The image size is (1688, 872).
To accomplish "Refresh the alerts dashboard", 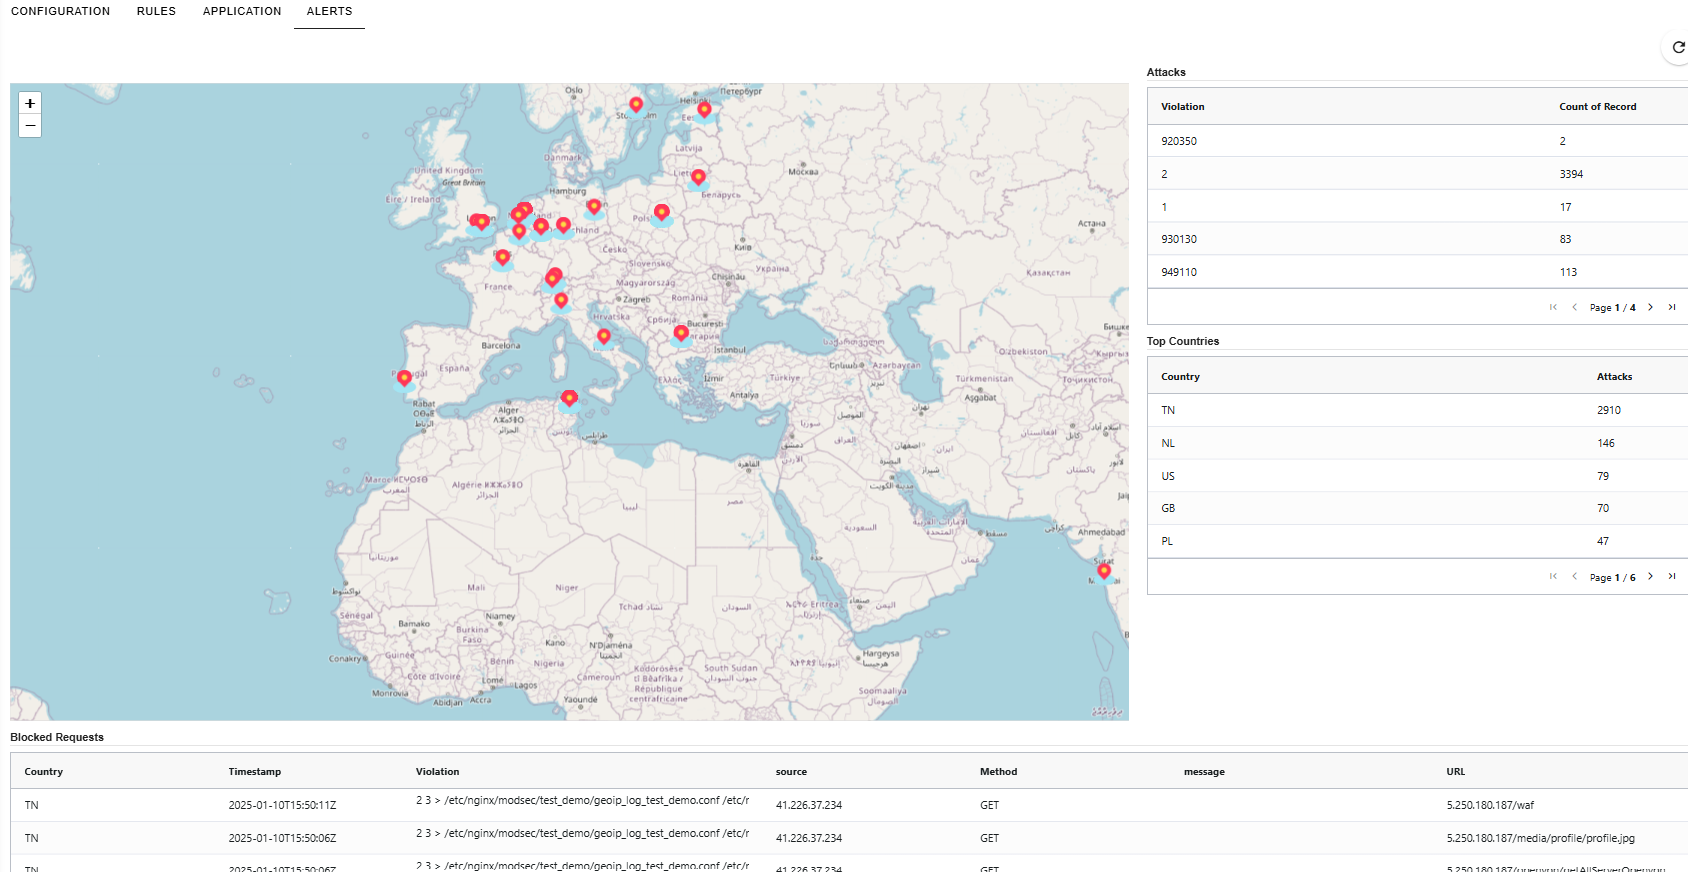I will [x=1678, y=47].
